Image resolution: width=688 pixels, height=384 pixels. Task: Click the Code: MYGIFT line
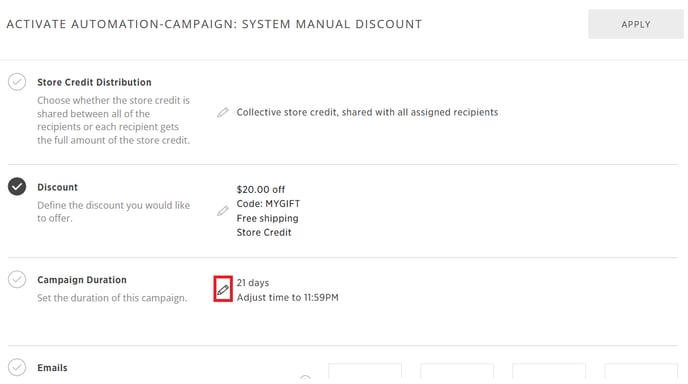[268, 204]
